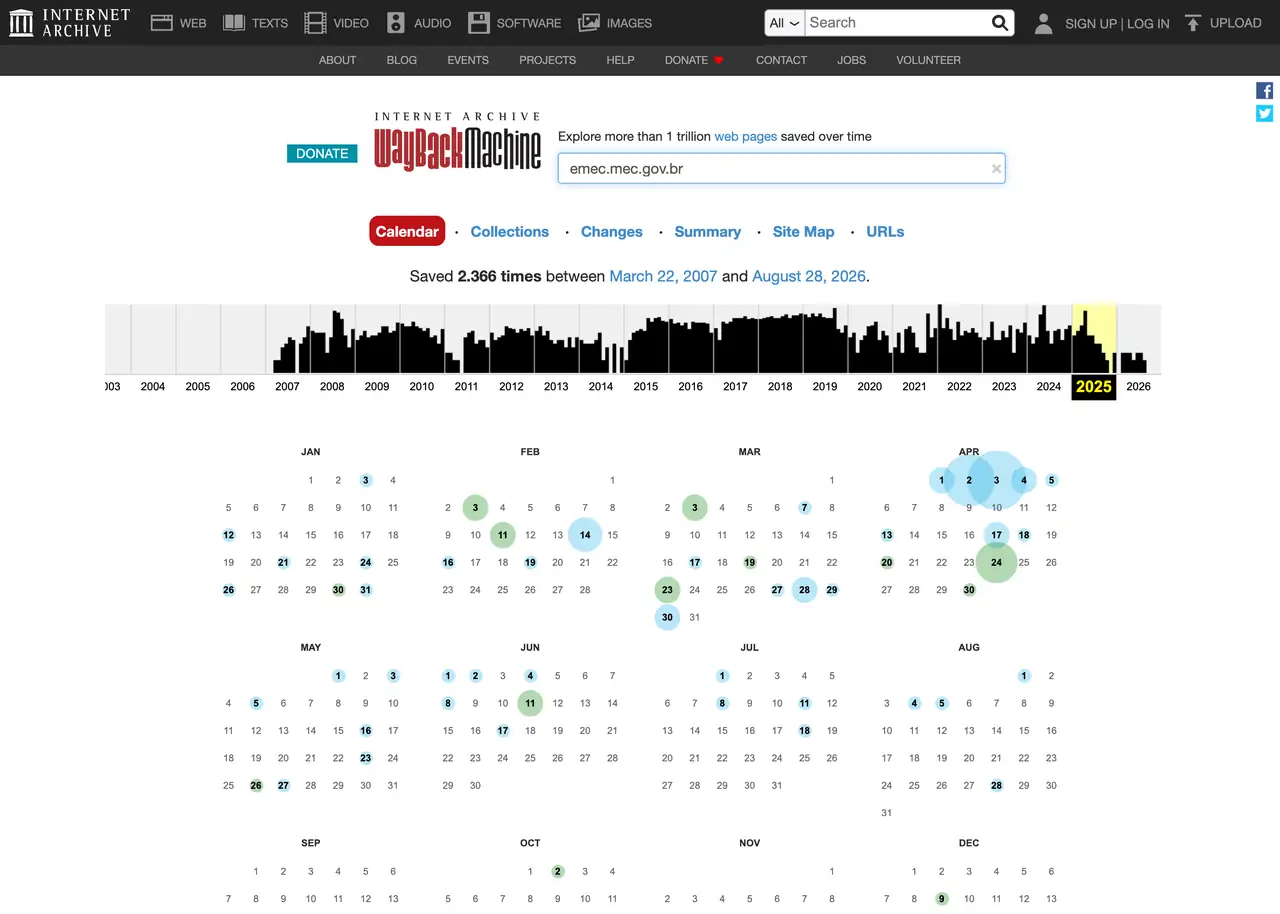The width and height of the screenshot is (1280, 914).
Task: Clear the Wayback URL field
Action: pyautogui.click(x=996, y=169)
